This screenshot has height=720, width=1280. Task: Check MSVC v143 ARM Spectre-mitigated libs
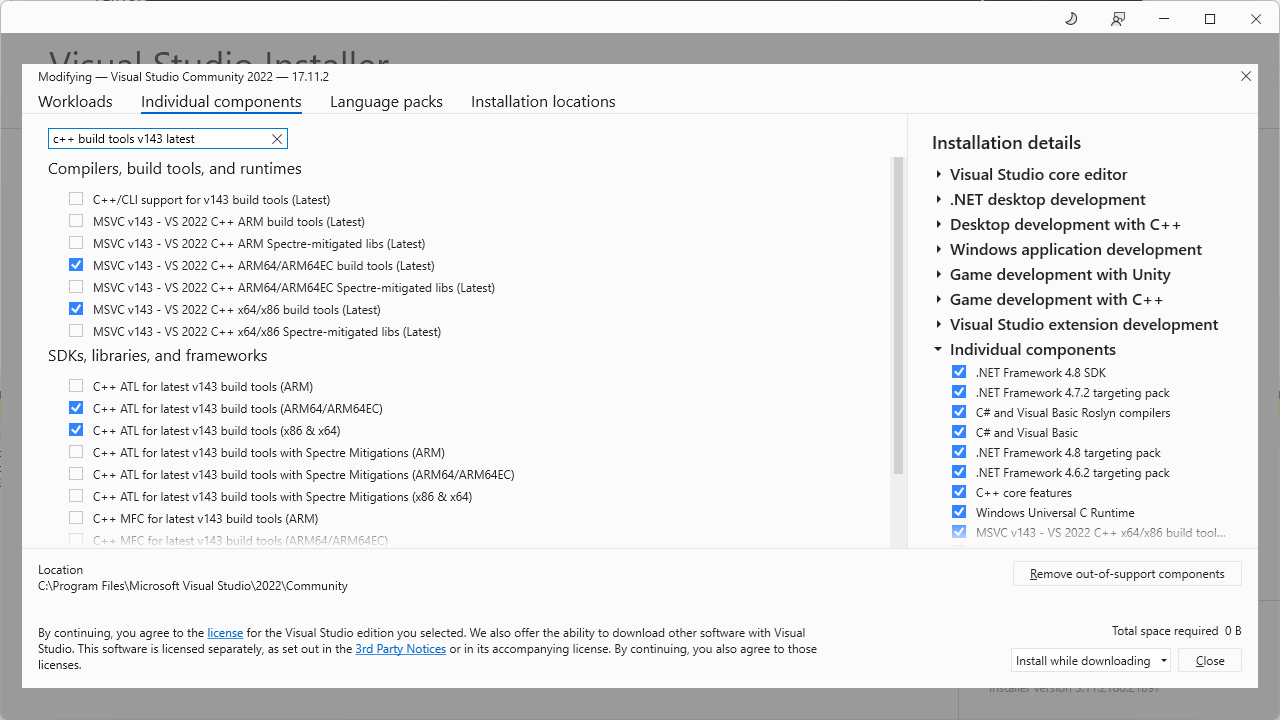(76, 244)
